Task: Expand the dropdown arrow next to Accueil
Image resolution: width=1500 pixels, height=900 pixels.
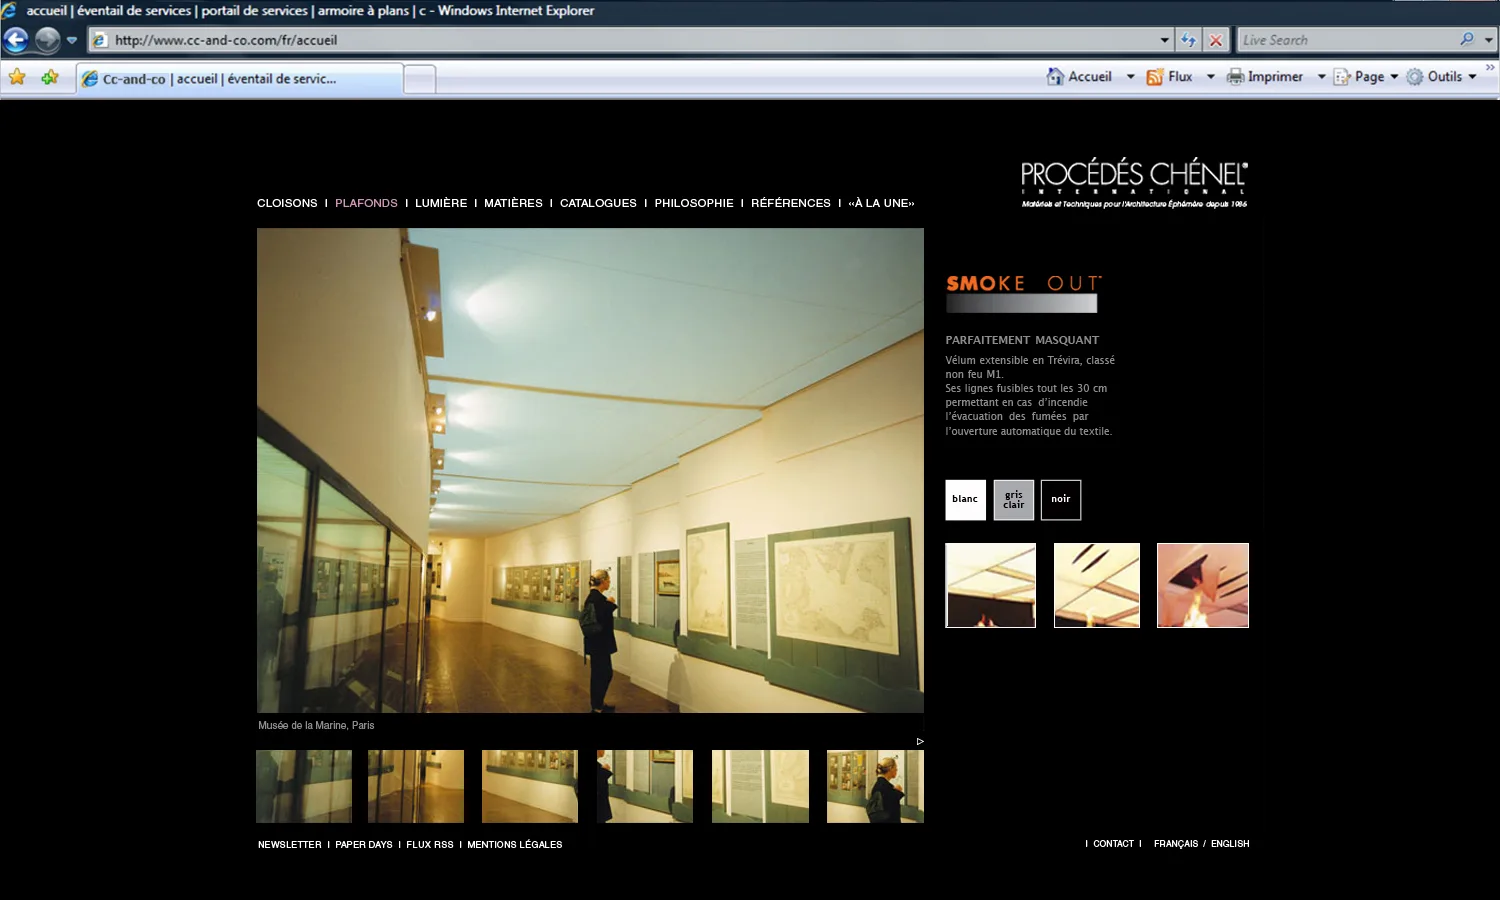Action: click(1131, 77)
